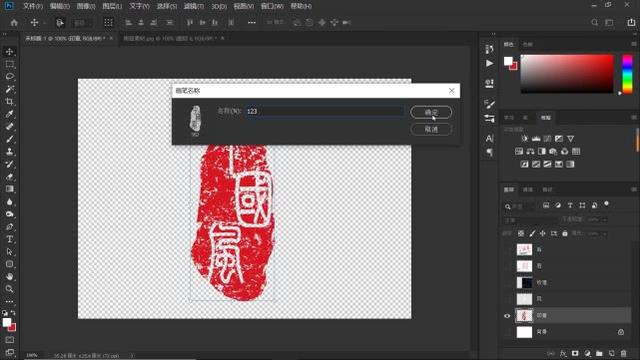Select the Horizontal Type tool
This screenshot has width=640, height=360.
pyautogui.click(x=9, y=239)
